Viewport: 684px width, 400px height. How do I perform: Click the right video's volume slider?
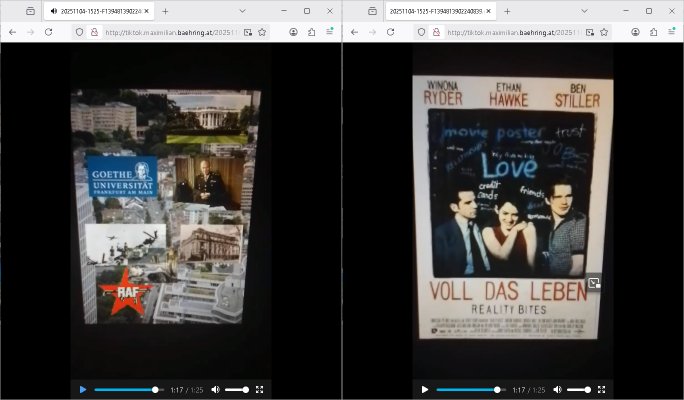[x=578, y=389]
